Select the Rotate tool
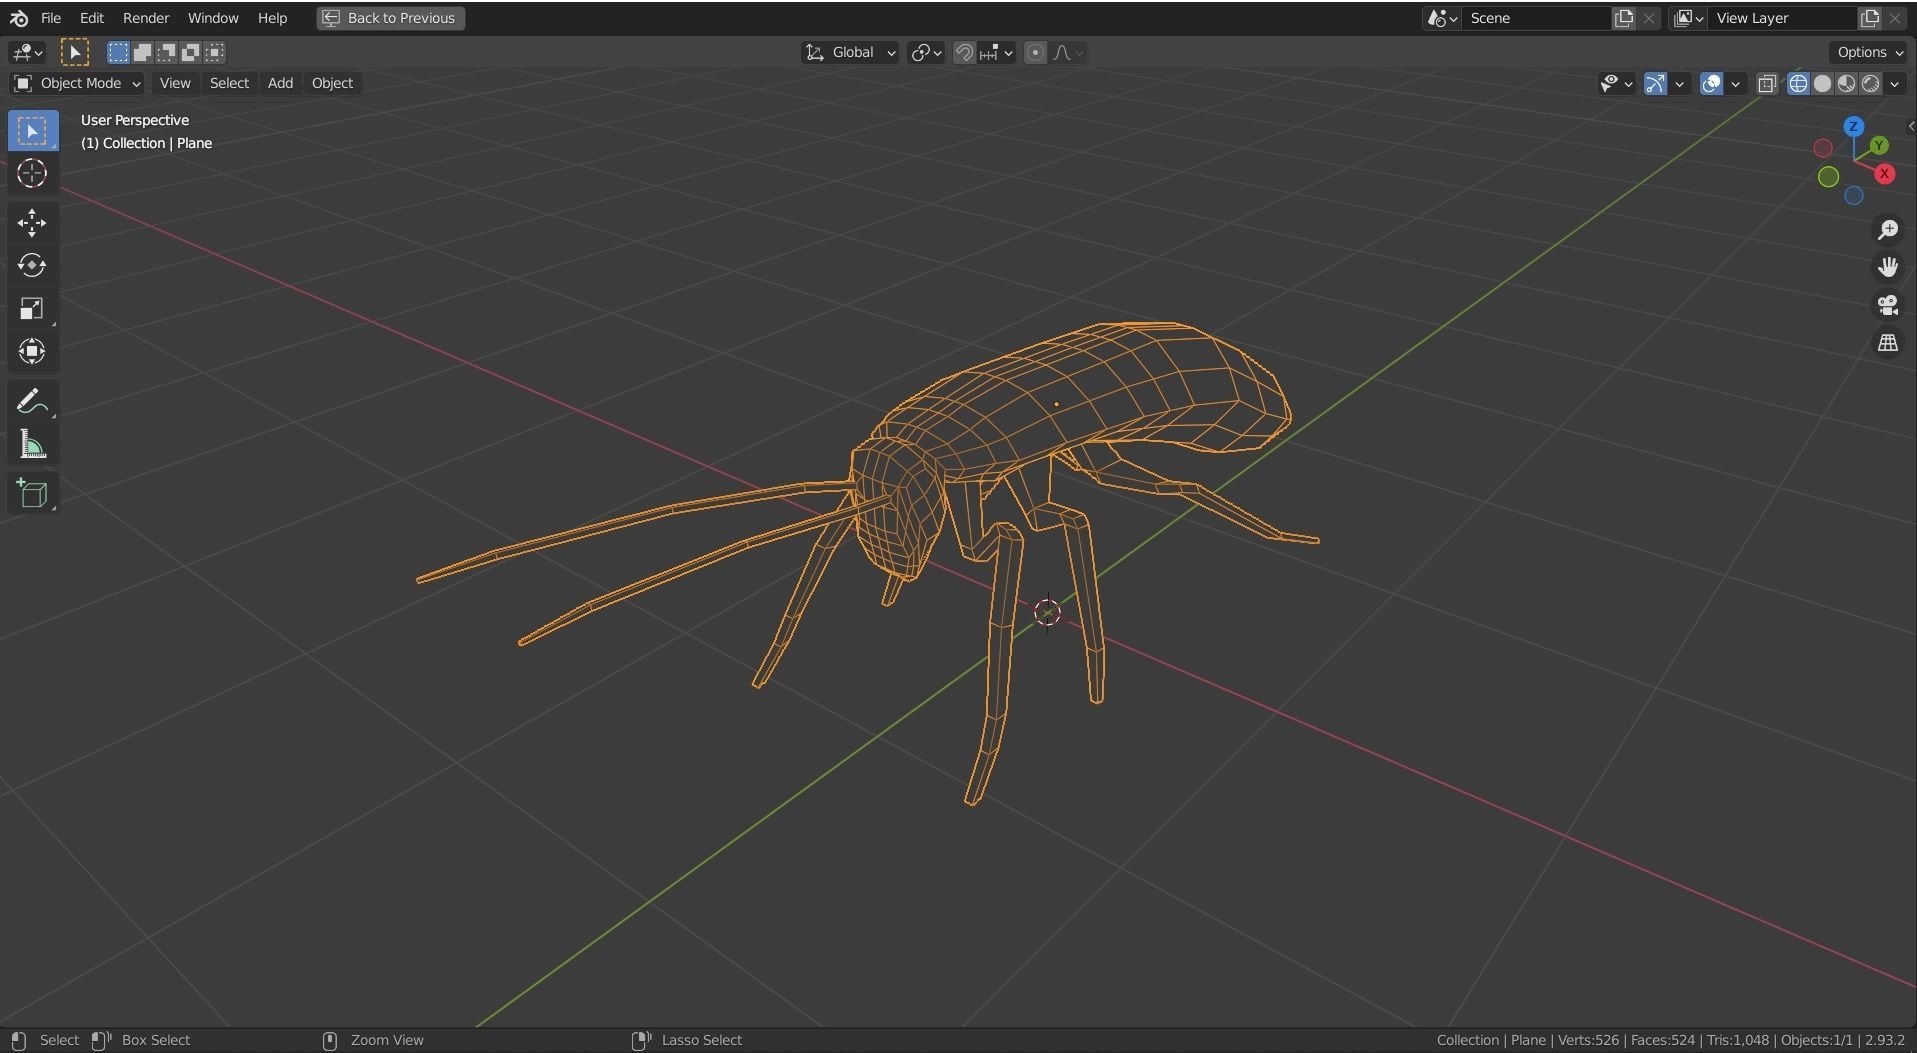Screen dimensions: 1917x1053 pos(32,265)
